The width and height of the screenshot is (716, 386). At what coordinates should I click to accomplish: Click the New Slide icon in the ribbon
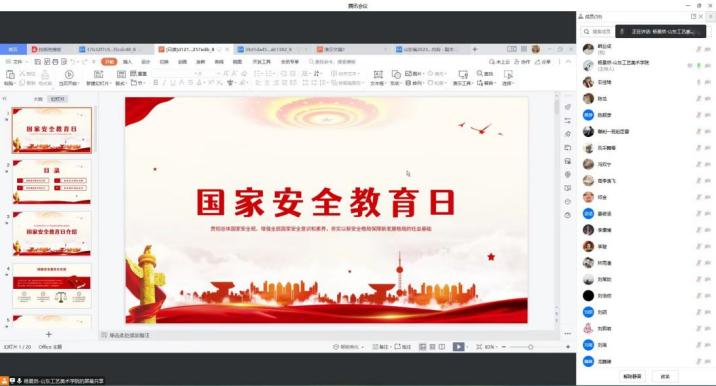98,74
